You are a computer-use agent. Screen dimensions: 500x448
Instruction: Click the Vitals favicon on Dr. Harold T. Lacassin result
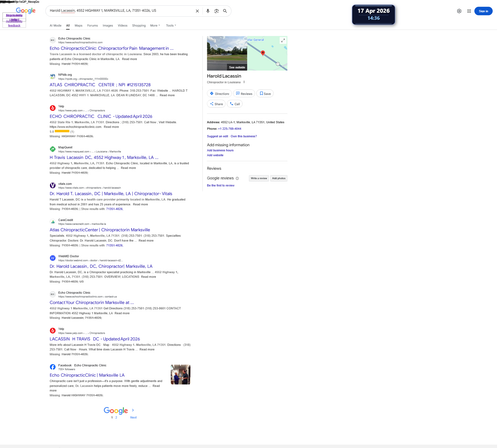pyautogui.click(x=53, y=185)
